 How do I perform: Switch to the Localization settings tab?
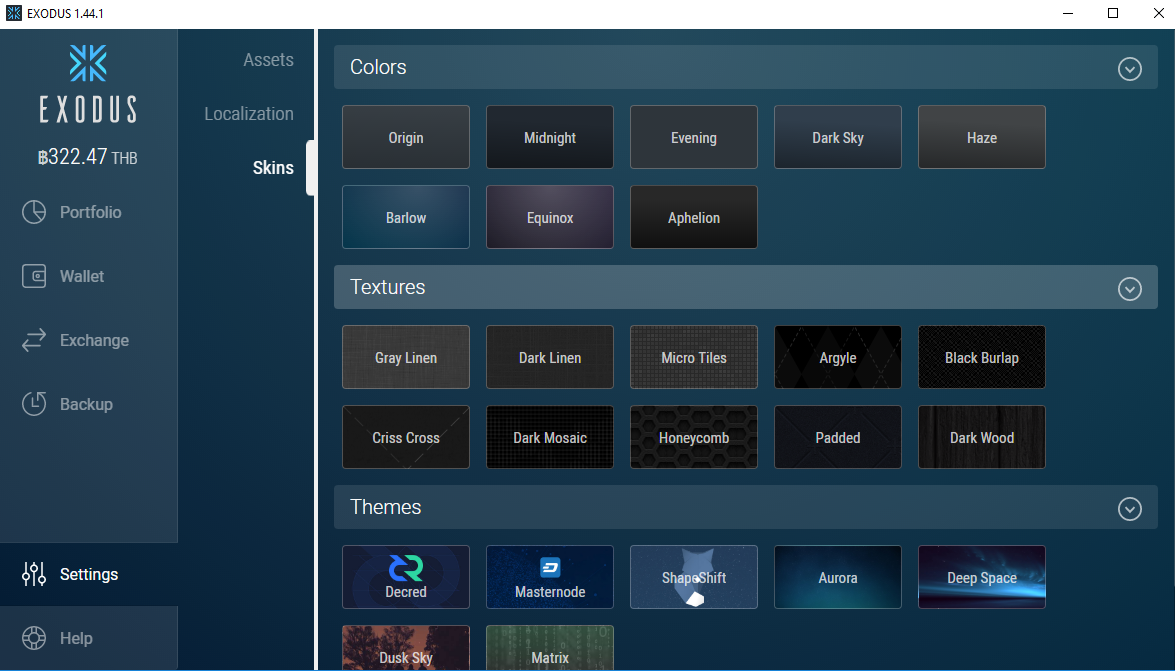[249, 114]
